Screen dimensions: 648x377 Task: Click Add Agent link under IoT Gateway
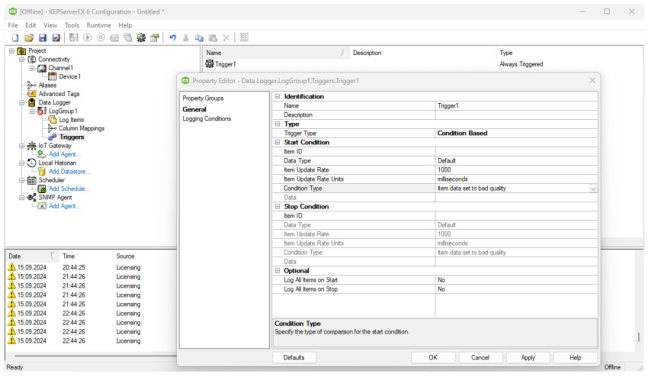click(x=64, y=154)
